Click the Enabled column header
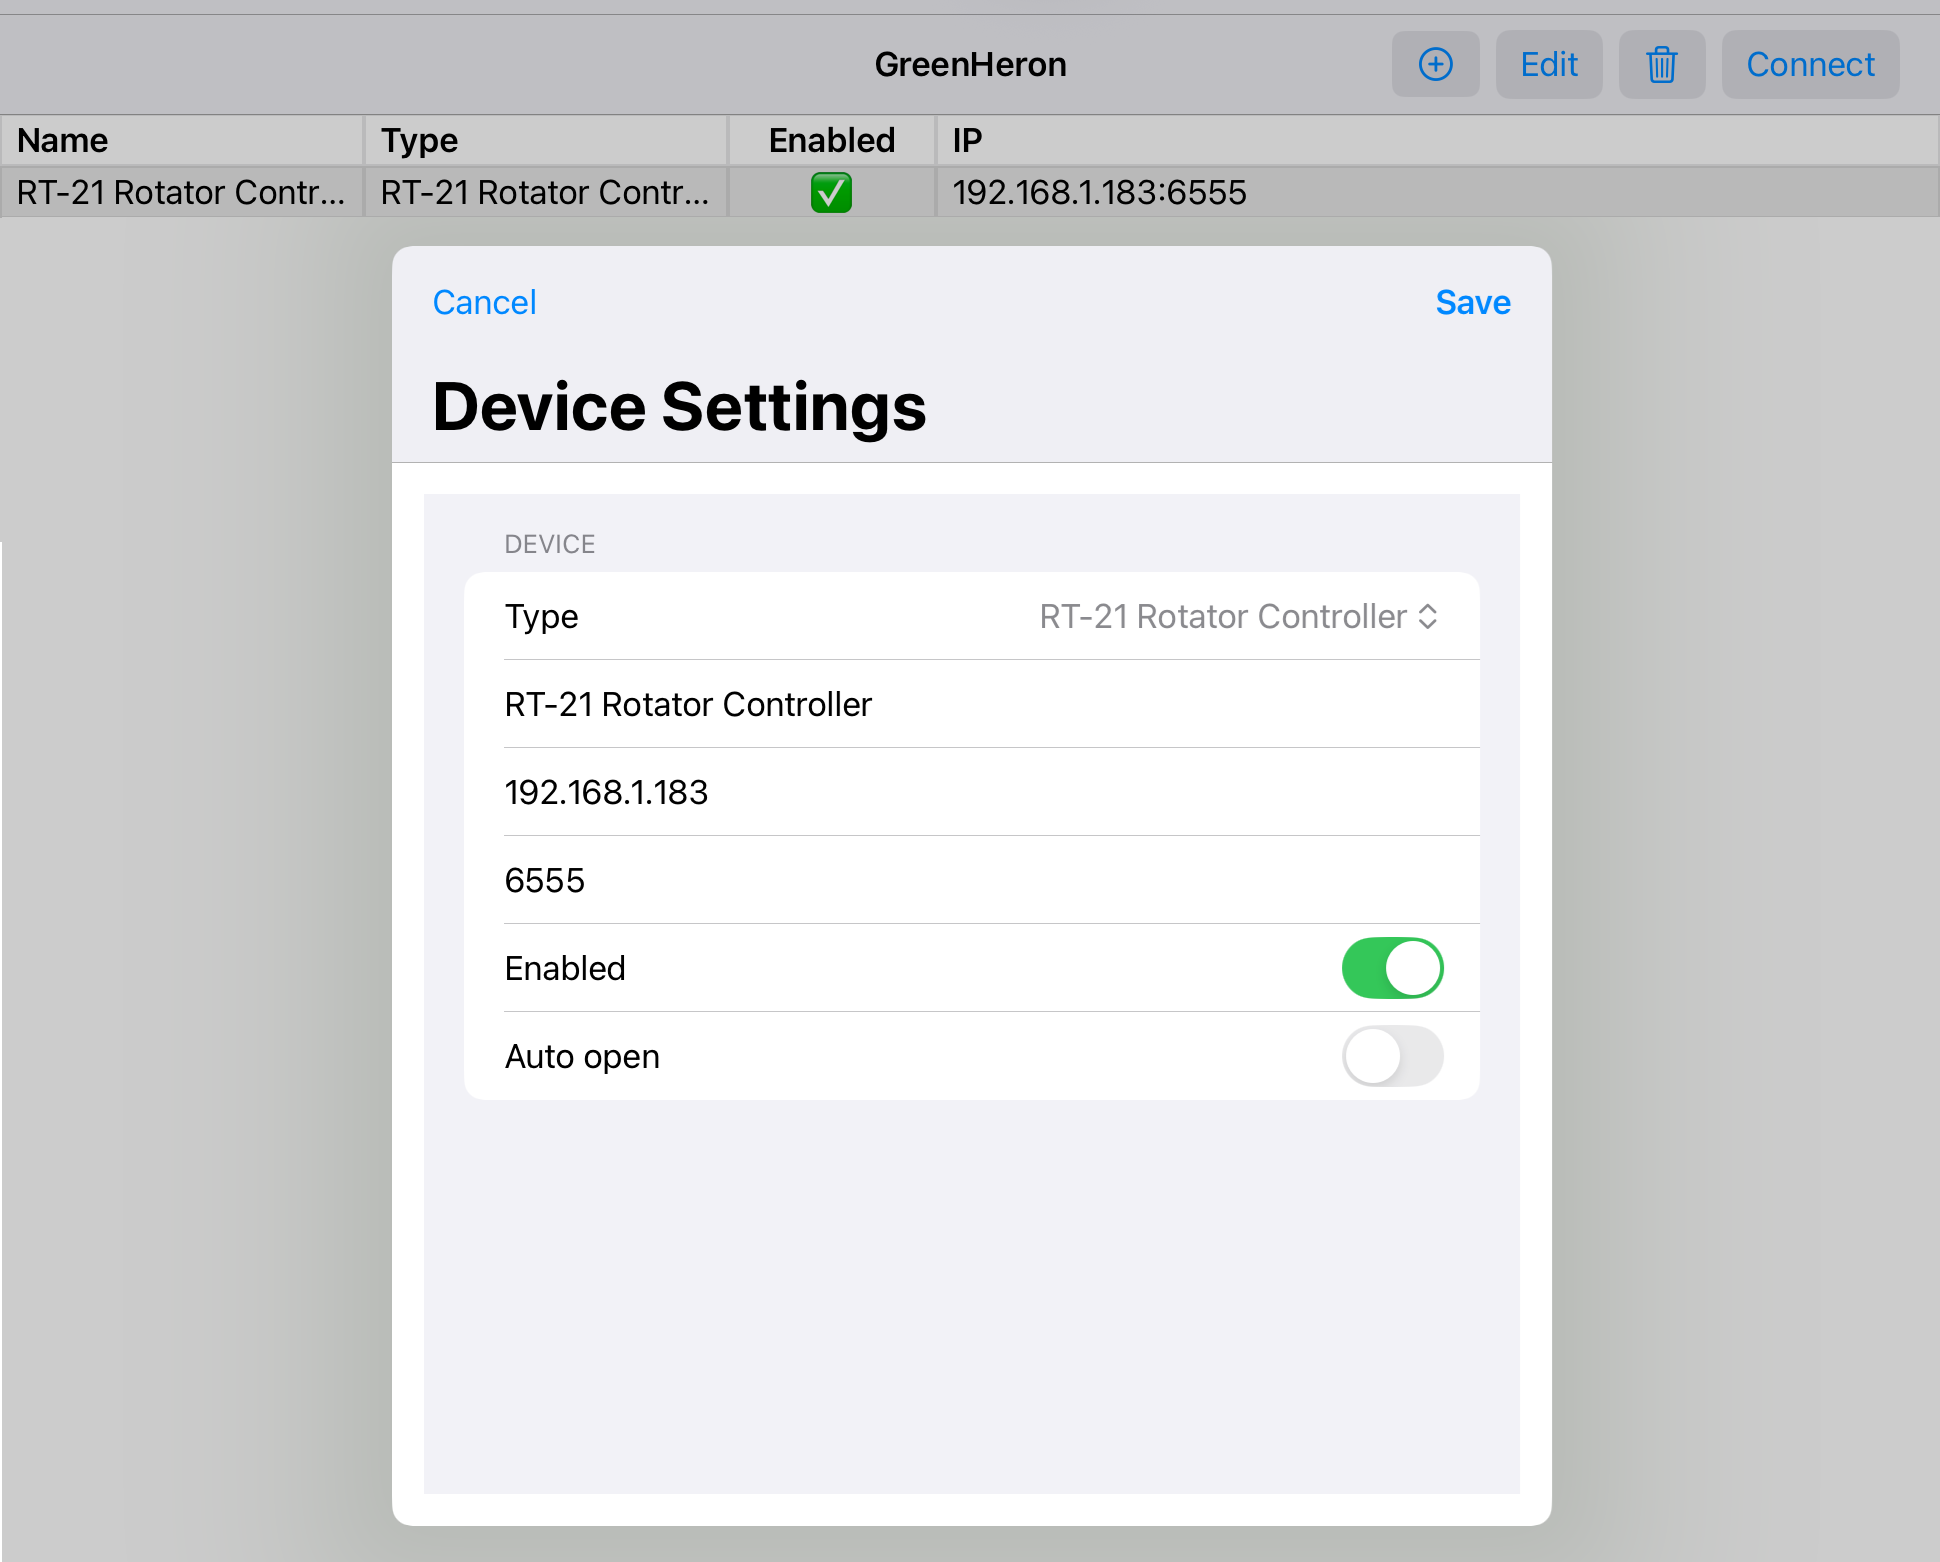This screenshot has width=1940, height=1562. [x=831, y=140]
